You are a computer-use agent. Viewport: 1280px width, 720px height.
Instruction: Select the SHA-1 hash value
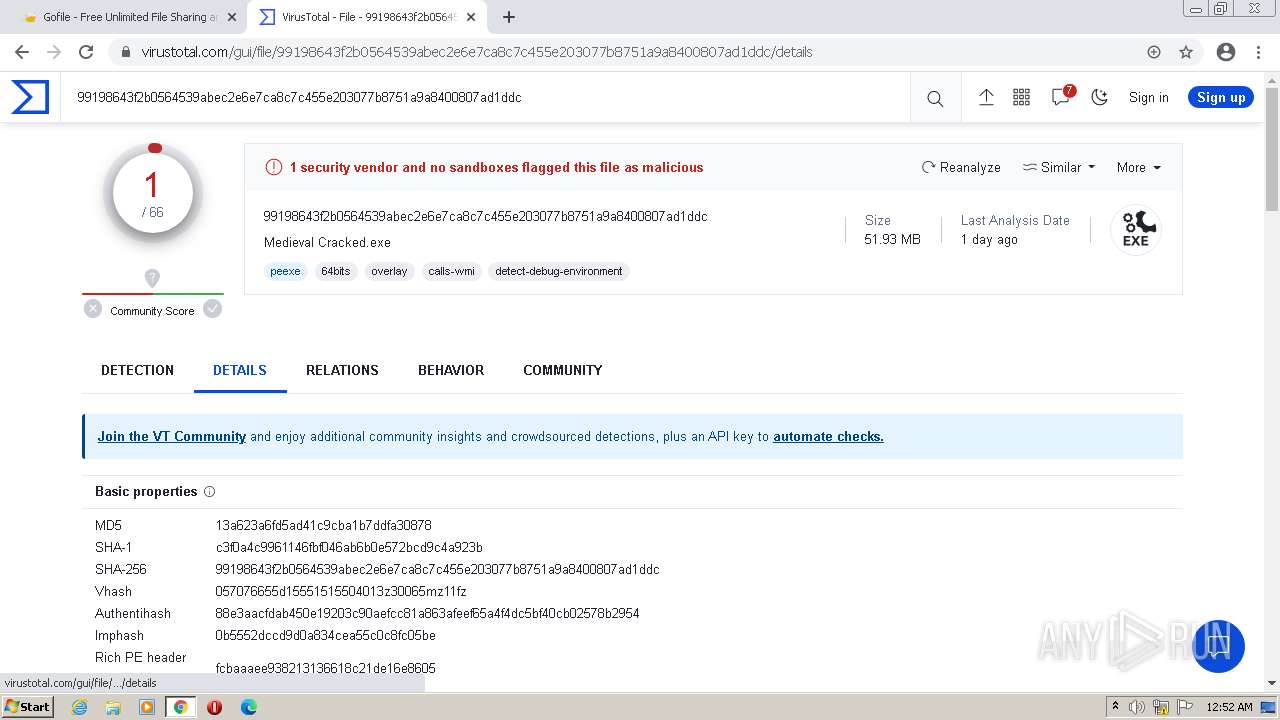[349, 547]
